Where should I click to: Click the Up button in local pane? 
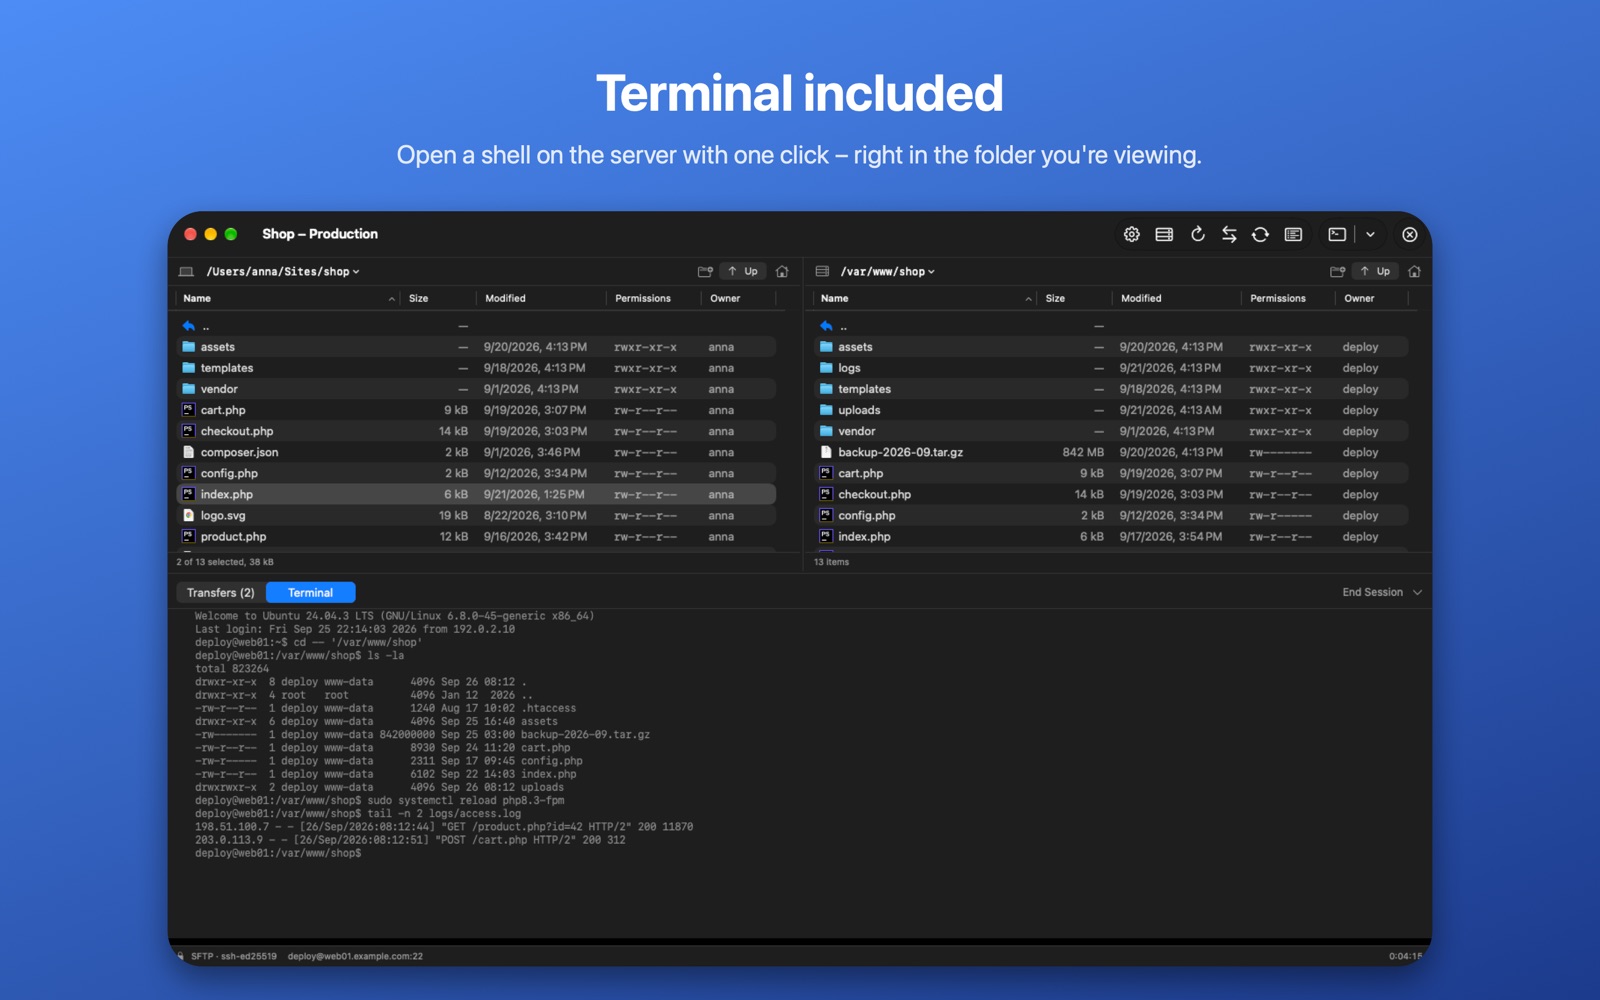743,271
